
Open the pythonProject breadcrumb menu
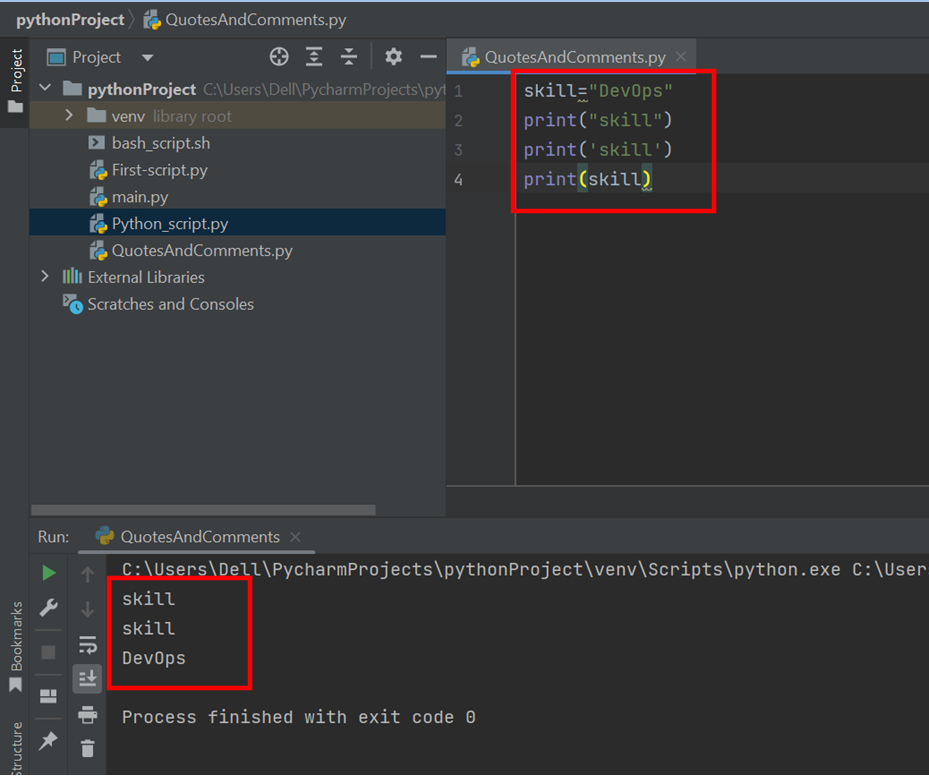[x=70, y=18]
